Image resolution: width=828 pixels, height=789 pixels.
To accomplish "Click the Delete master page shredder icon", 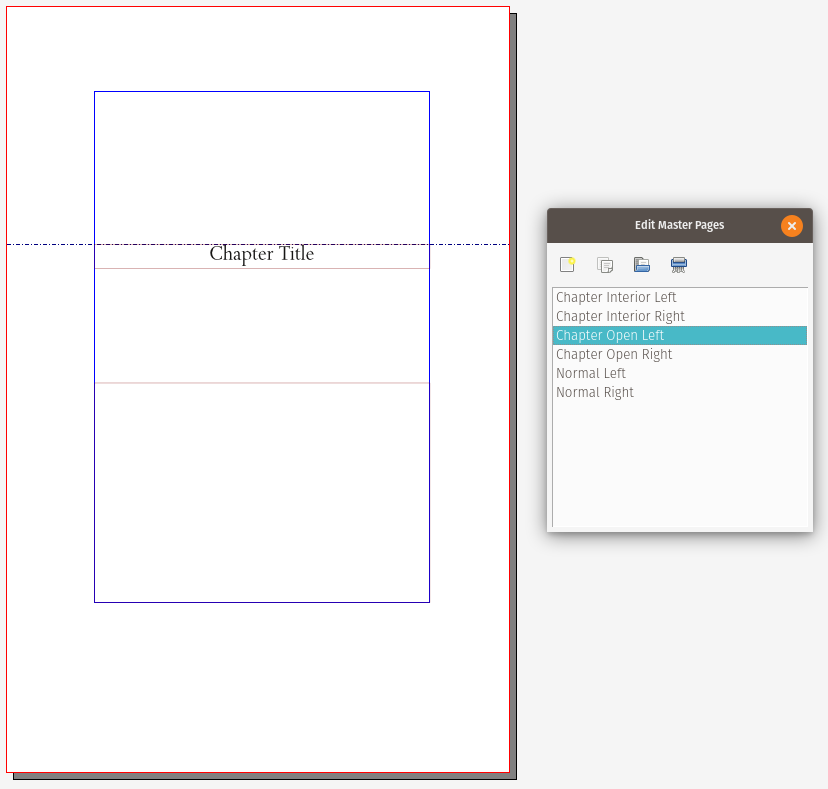I will (x=679, y=265).
